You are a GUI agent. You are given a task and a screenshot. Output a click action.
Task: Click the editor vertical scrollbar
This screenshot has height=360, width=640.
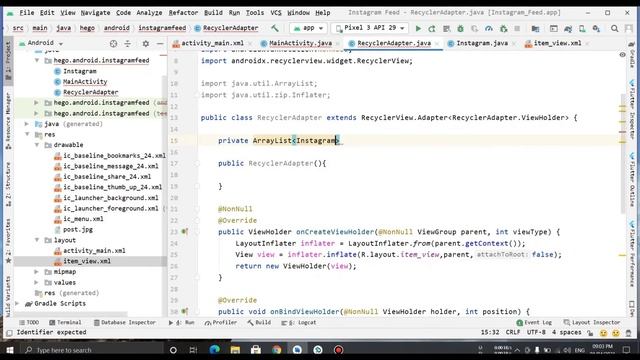point(622,155)
